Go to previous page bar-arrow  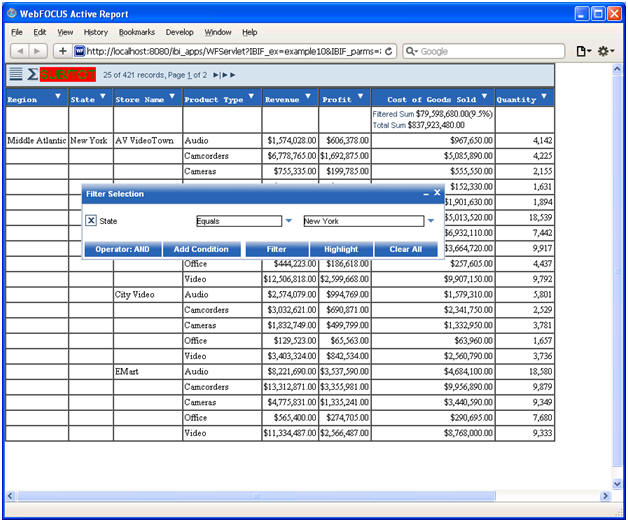point(216,75)
